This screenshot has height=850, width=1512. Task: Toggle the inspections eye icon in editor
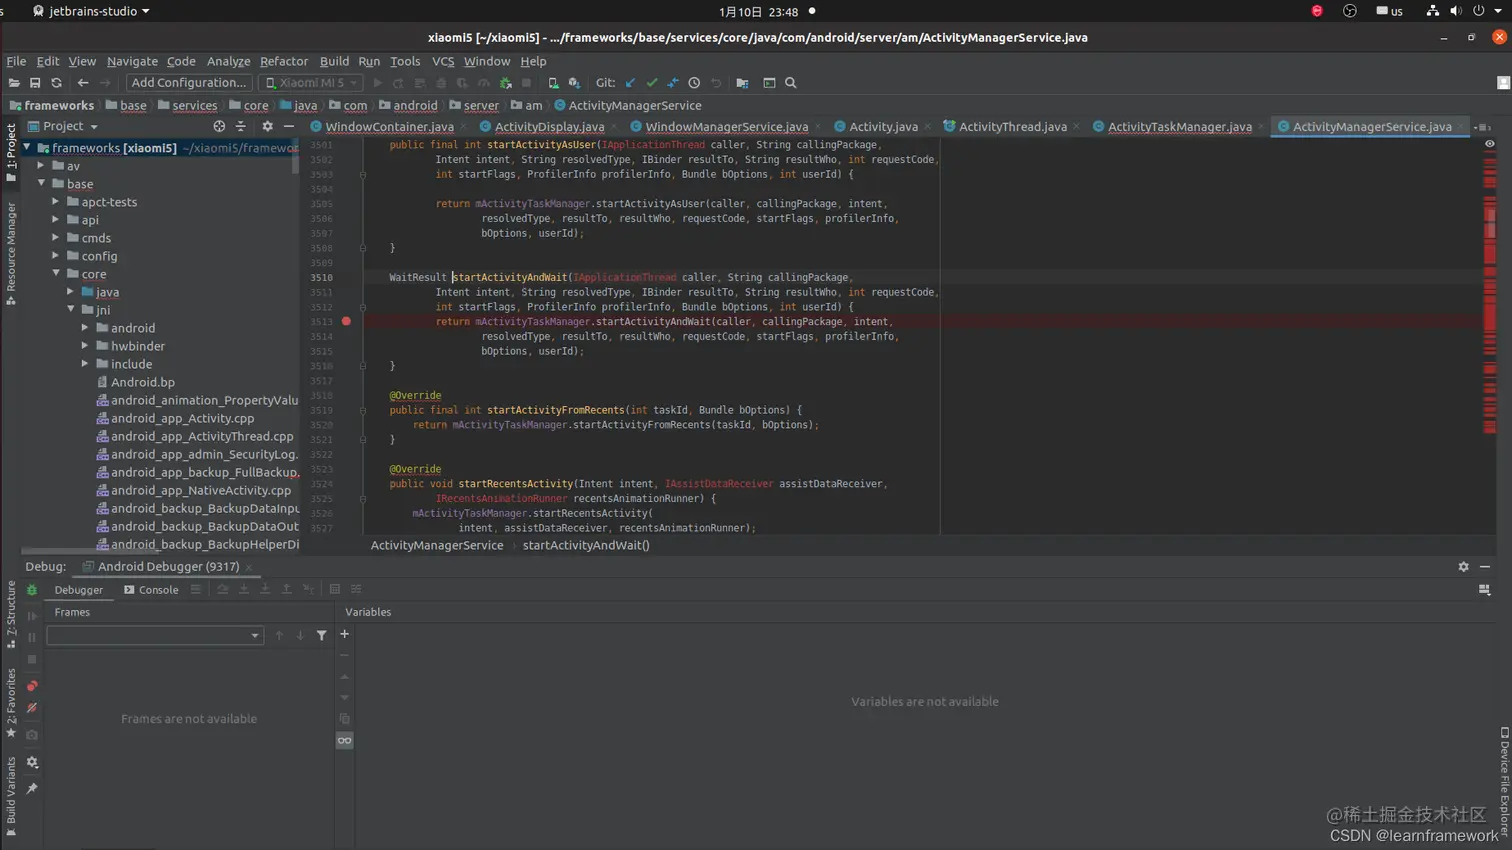click(x=1489, y=144)
